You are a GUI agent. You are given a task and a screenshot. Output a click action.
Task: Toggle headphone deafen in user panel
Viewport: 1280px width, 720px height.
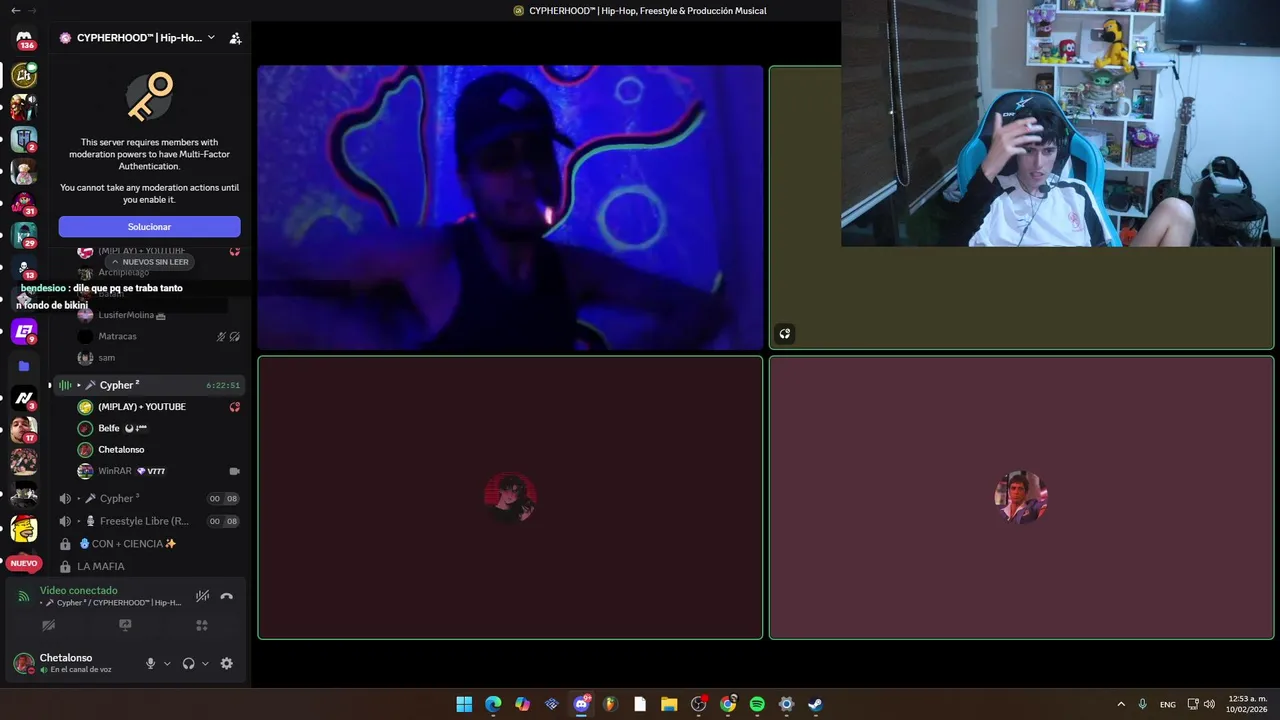point(188,663)
